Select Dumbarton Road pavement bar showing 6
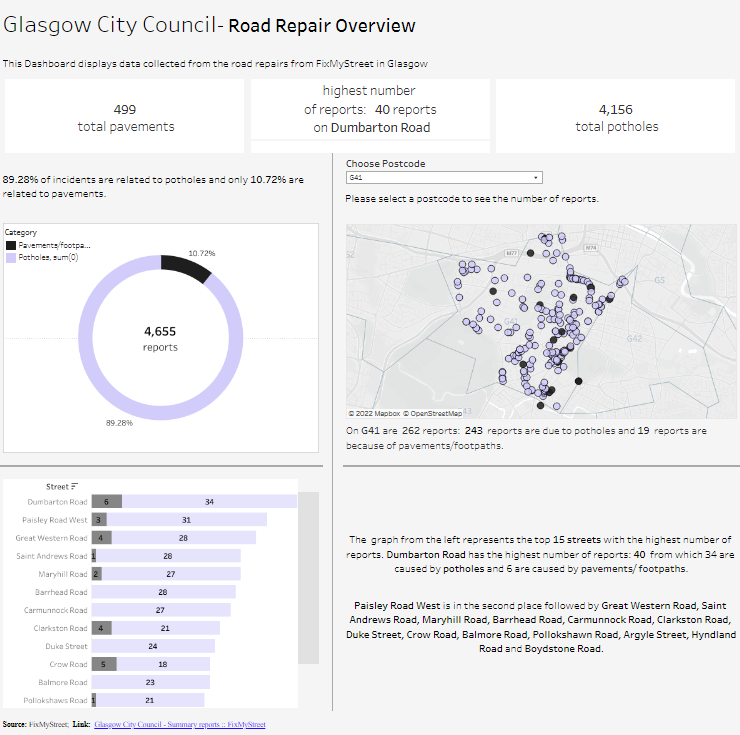Screen dimensions: 740x735 point(106,501)
